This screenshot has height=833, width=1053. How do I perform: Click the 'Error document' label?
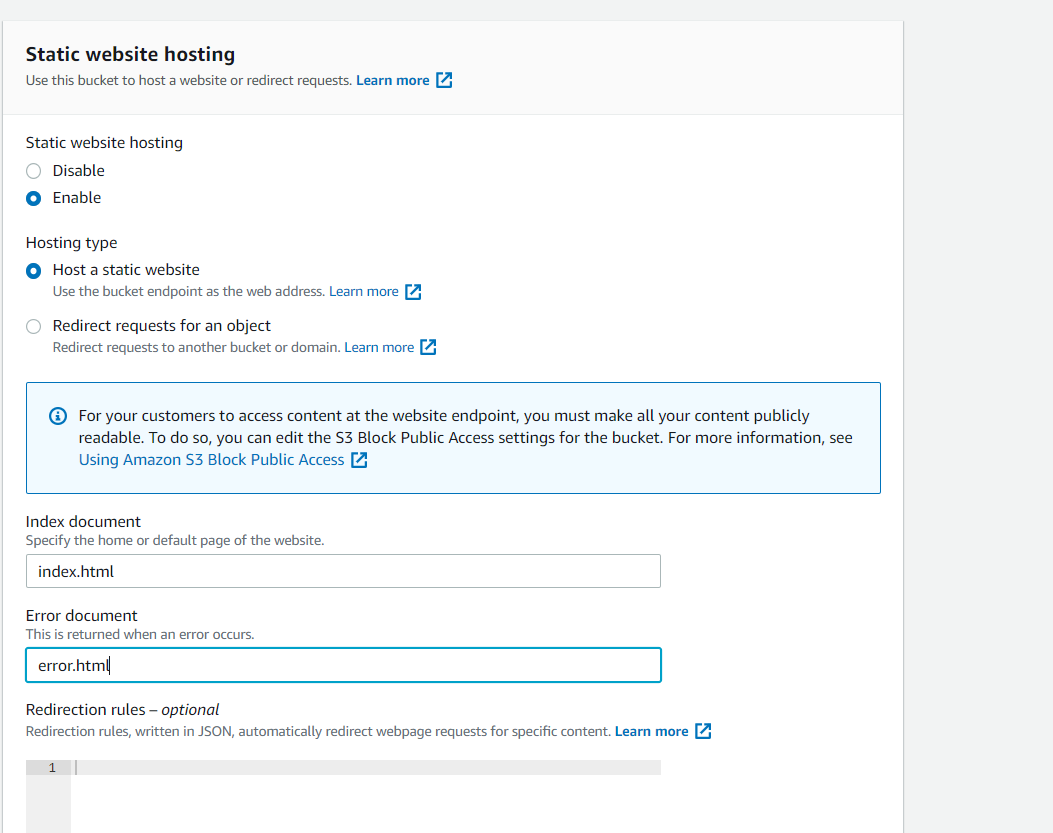pyautogui.click(x=81, y=615)
